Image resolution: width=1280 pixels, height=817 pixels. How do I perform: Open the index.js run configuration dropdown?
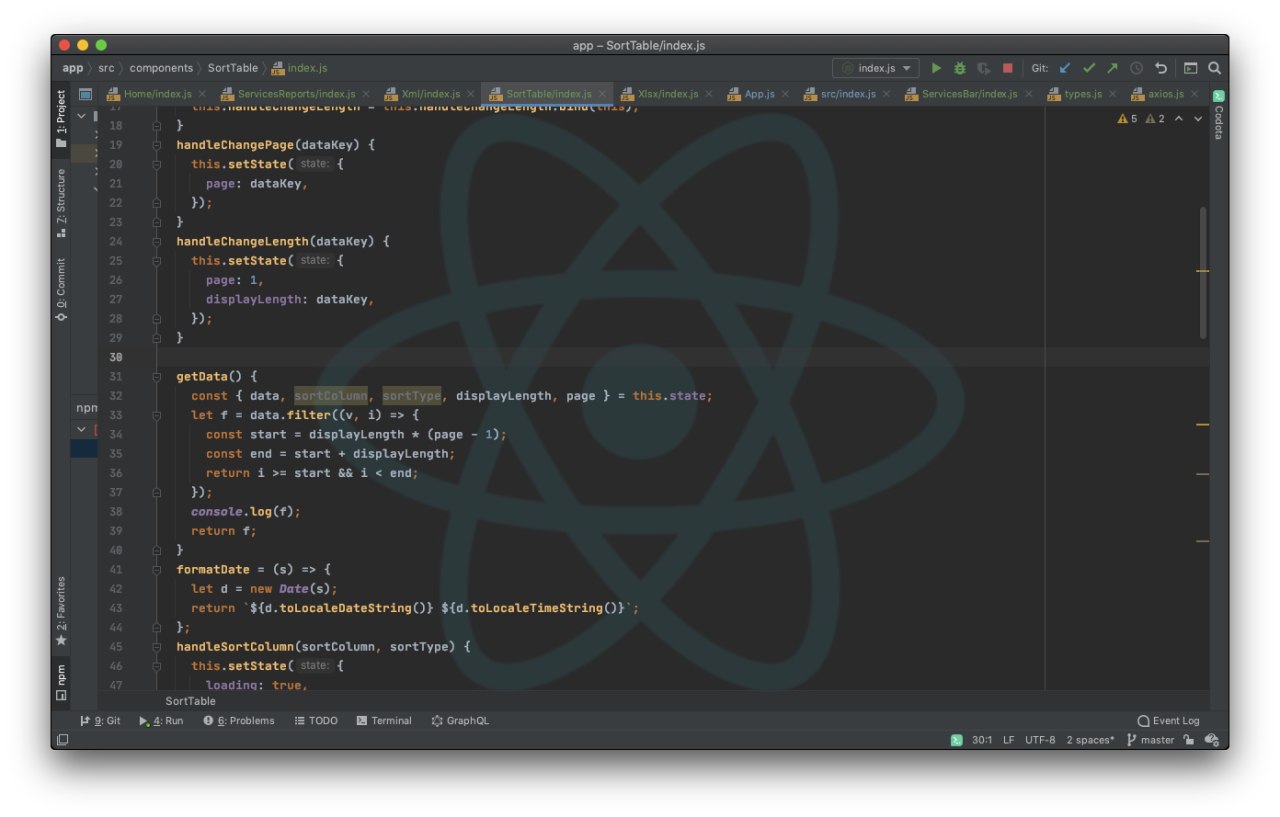pyautogui.click(x=876, y=68)
